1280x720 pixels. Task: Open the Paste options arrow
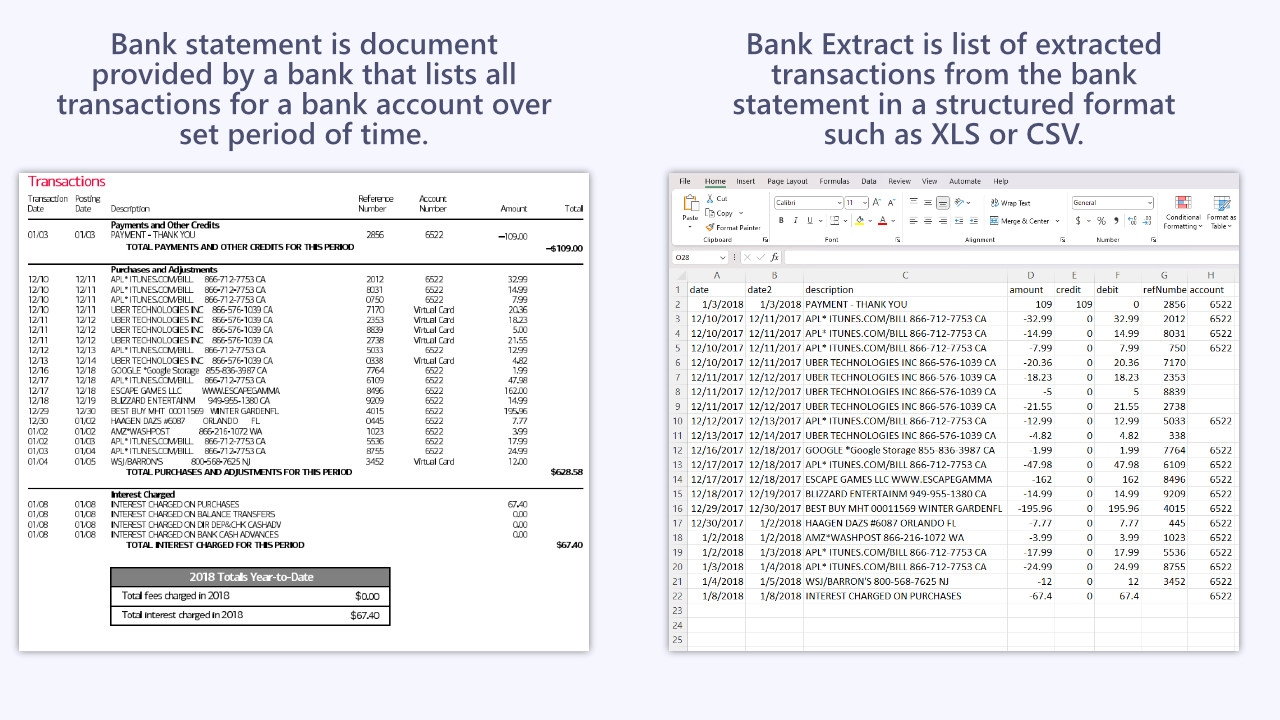tap(690, 227)
